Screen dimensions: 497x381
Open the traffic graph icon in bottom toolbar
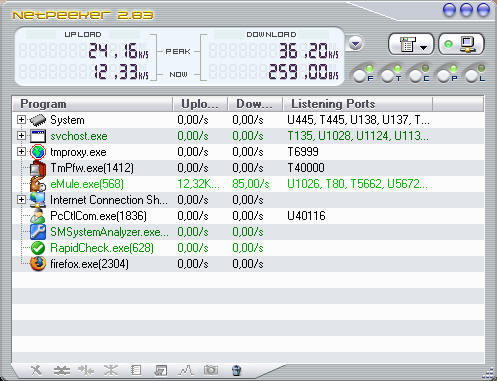click(x=186, y=370)
